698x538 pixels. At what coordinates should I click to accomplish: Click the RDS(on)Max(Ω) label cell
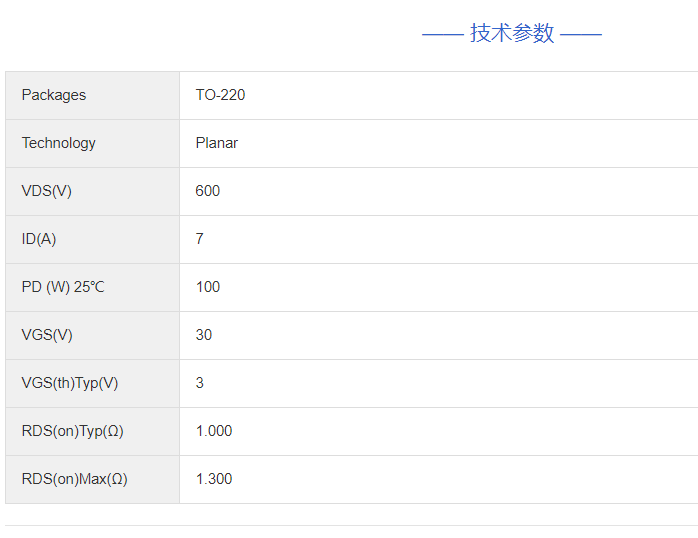(x=75, y=479)
